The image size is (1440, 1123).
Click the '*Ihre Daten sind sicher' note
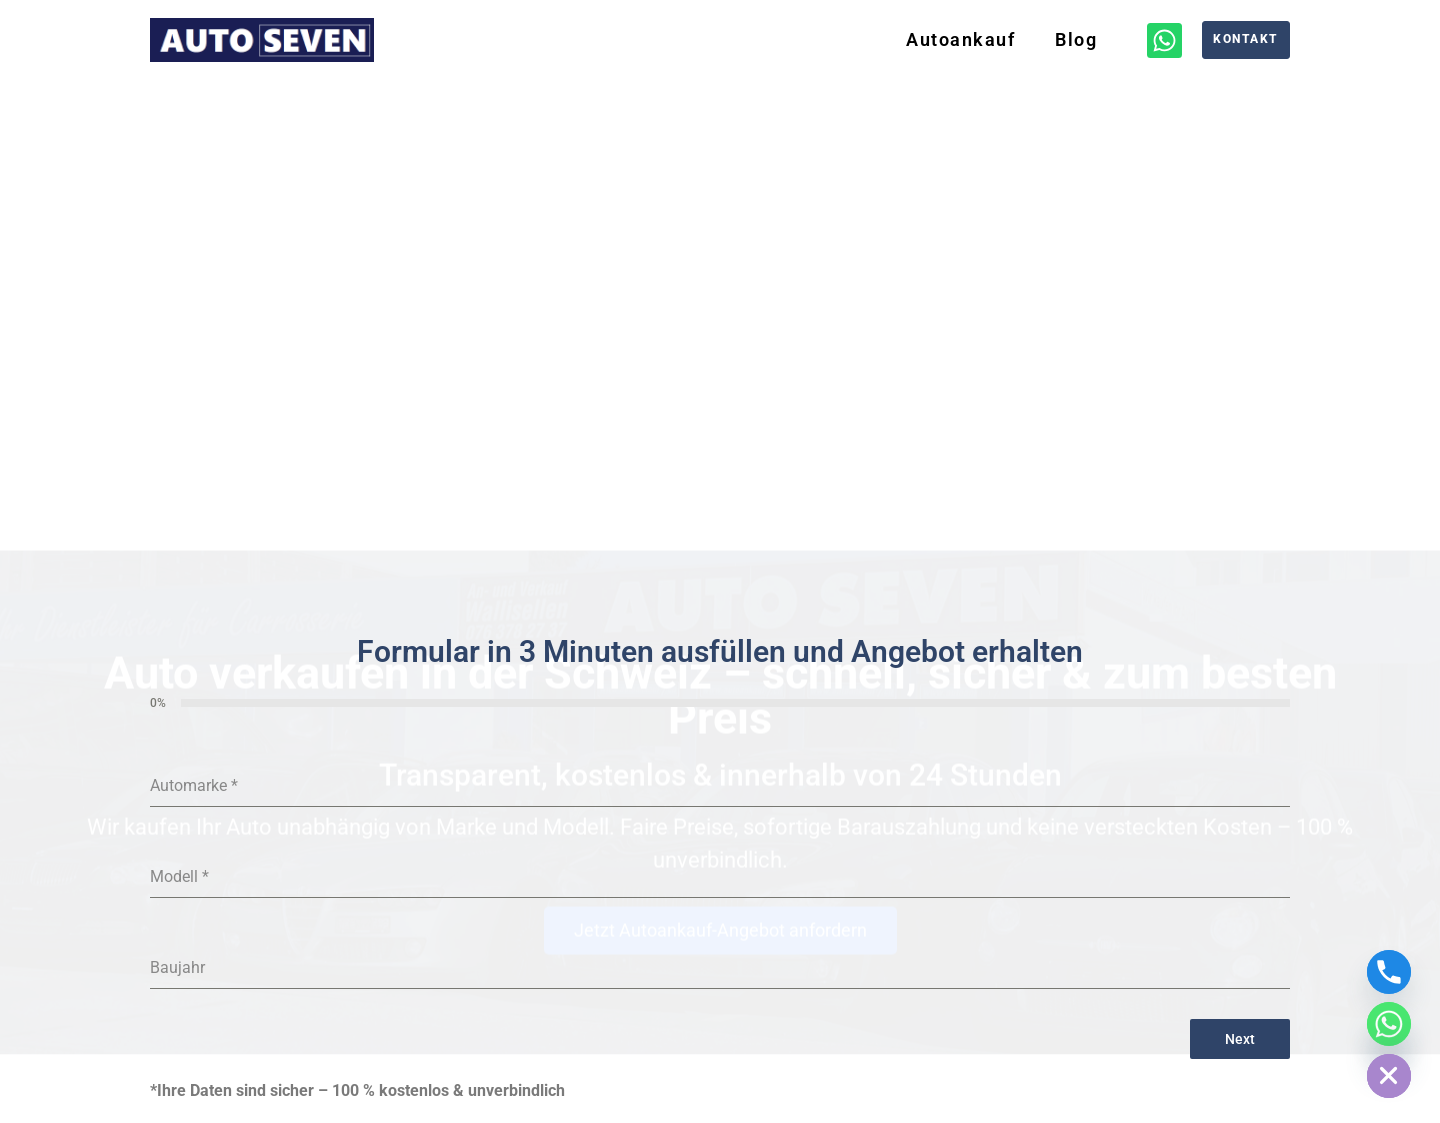357,1091
